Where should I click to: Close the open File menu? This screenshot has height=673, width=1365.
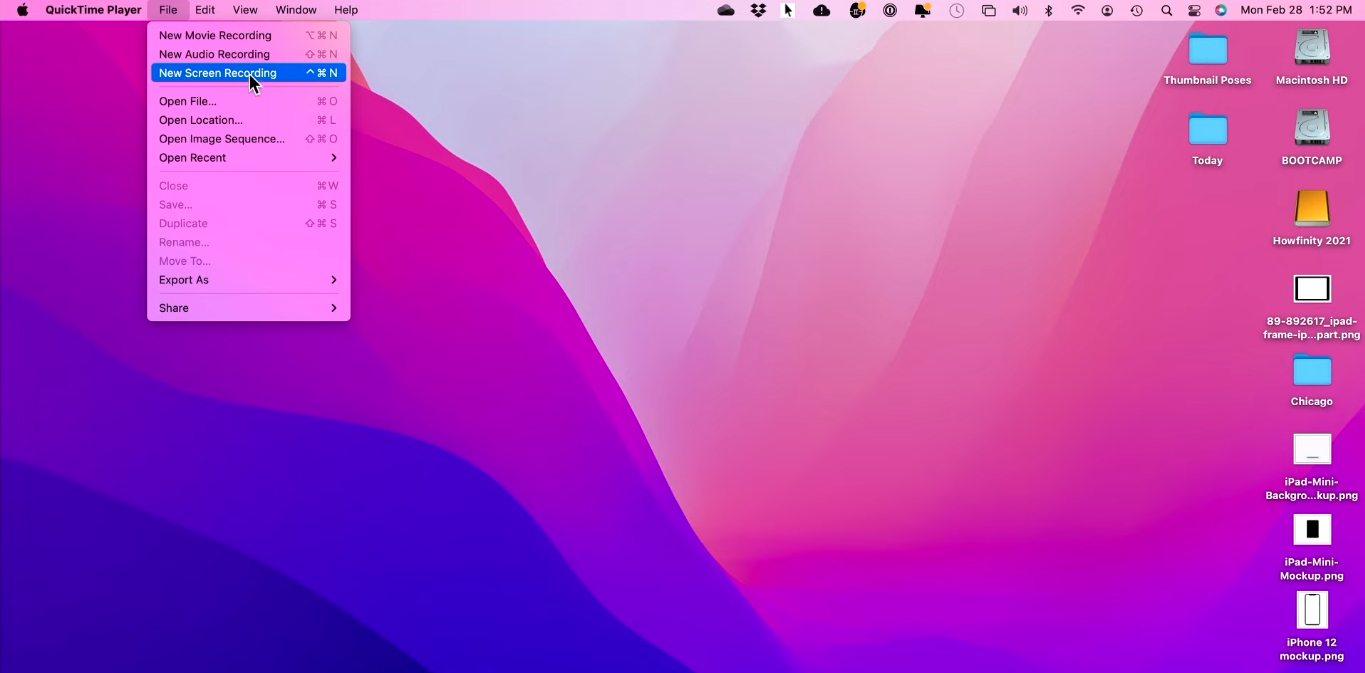pos(168,10)
